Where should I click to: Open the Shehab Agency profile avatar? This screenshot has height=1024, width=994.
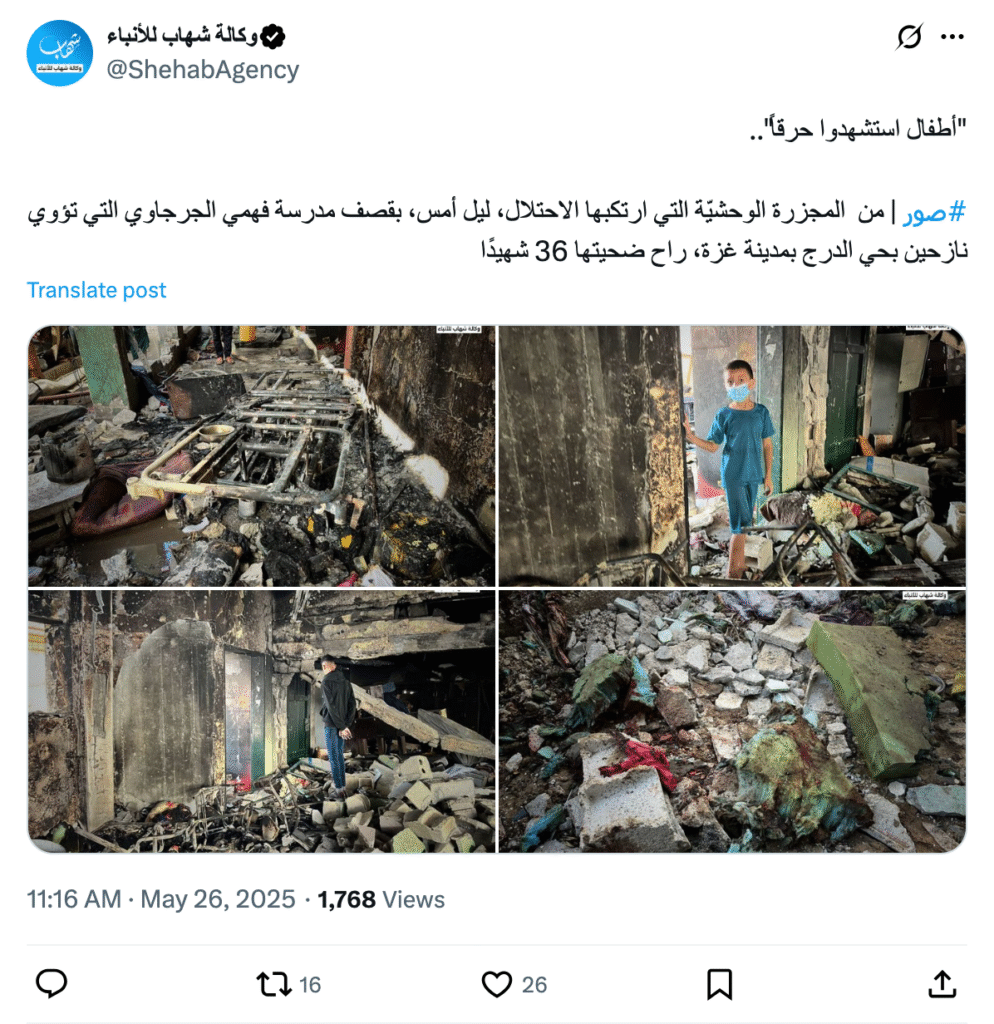59,53
